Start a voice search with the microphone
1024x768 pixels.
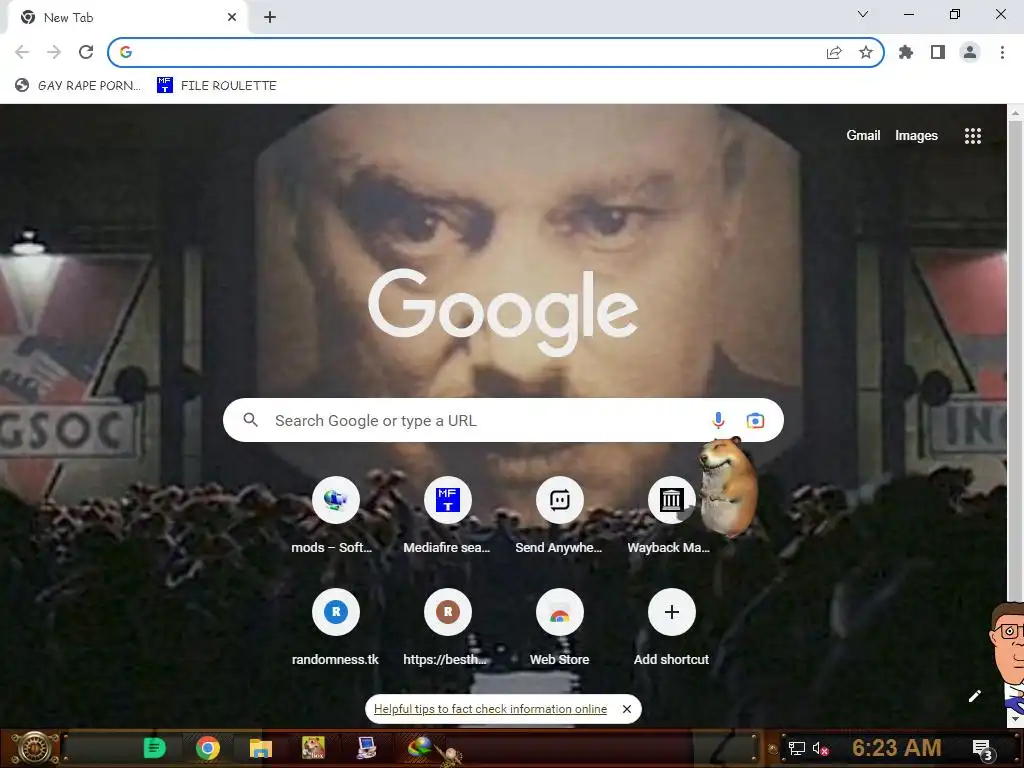tap(718, 421)
